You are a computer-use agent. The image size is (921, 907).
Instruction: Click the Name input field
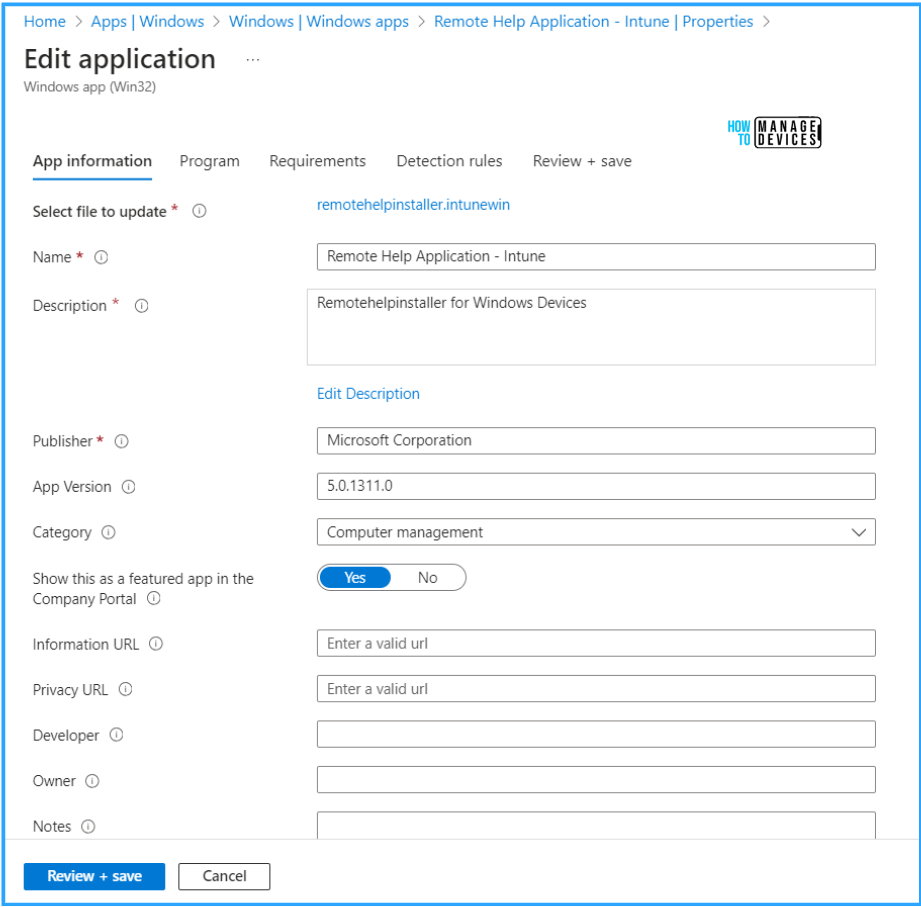coord(596,257)
